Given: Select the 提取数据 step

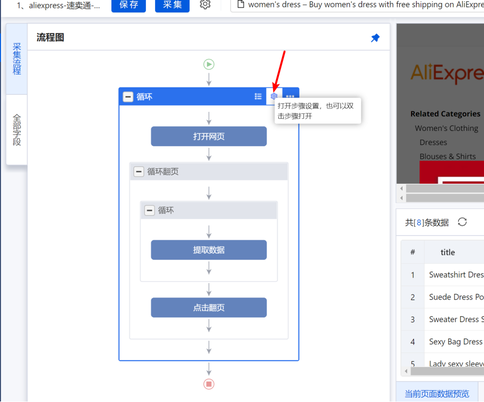Looking at the screenshot, I should tap(209, 250).
